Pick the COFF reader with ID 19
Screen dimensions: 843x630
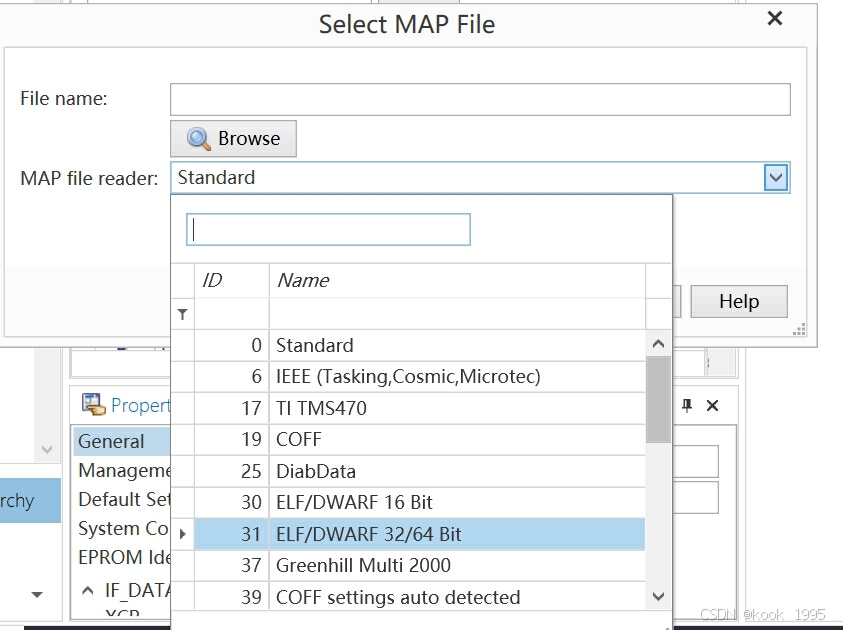[x=419, y=440]
